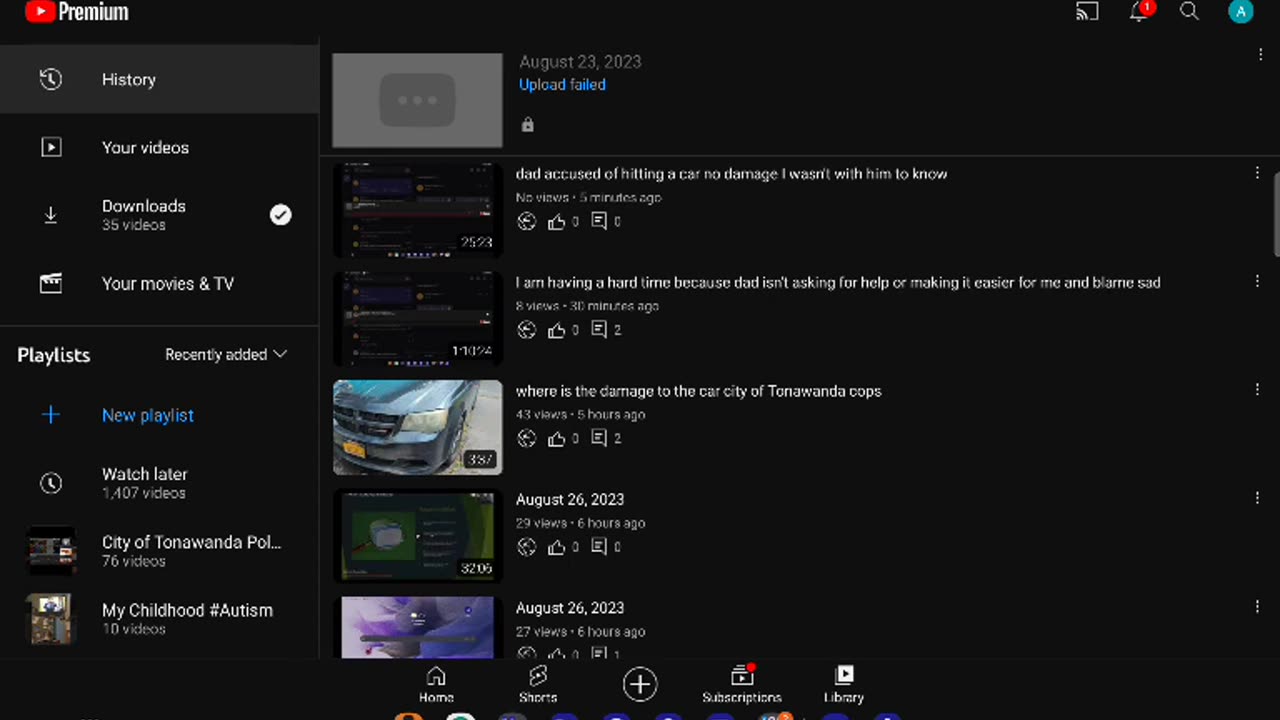1280x720 pixels.
Task: Open Your videos in the sidebar
Action: point(159,147)
